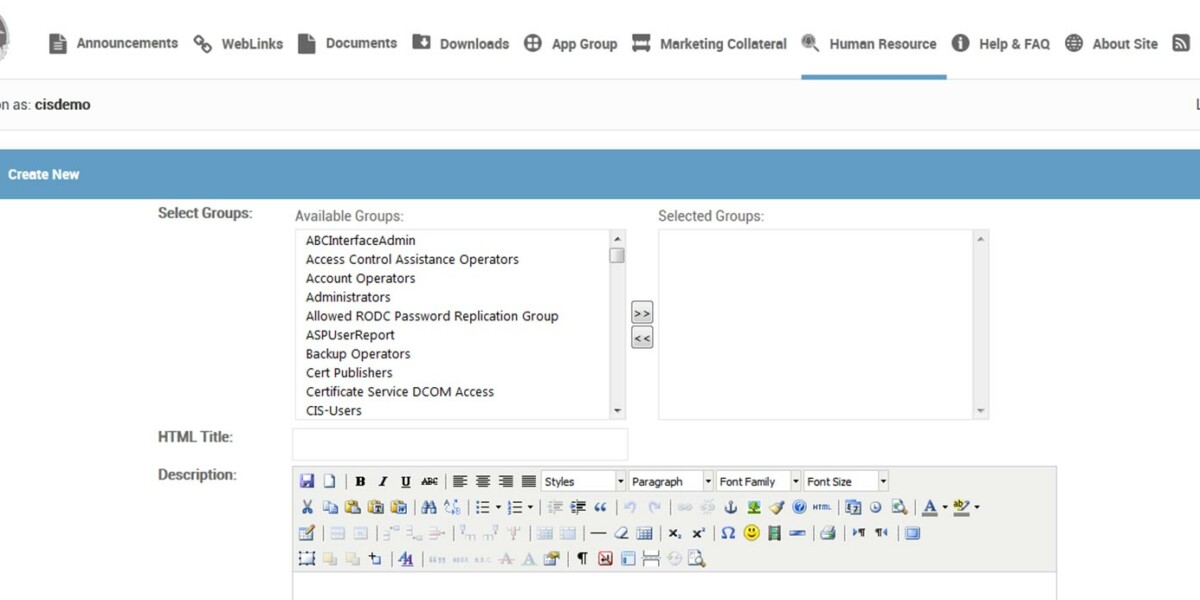Toggle fullscreen mode for the editor
The height and width of the screenshot is (600, 1200).
point(911,533)
